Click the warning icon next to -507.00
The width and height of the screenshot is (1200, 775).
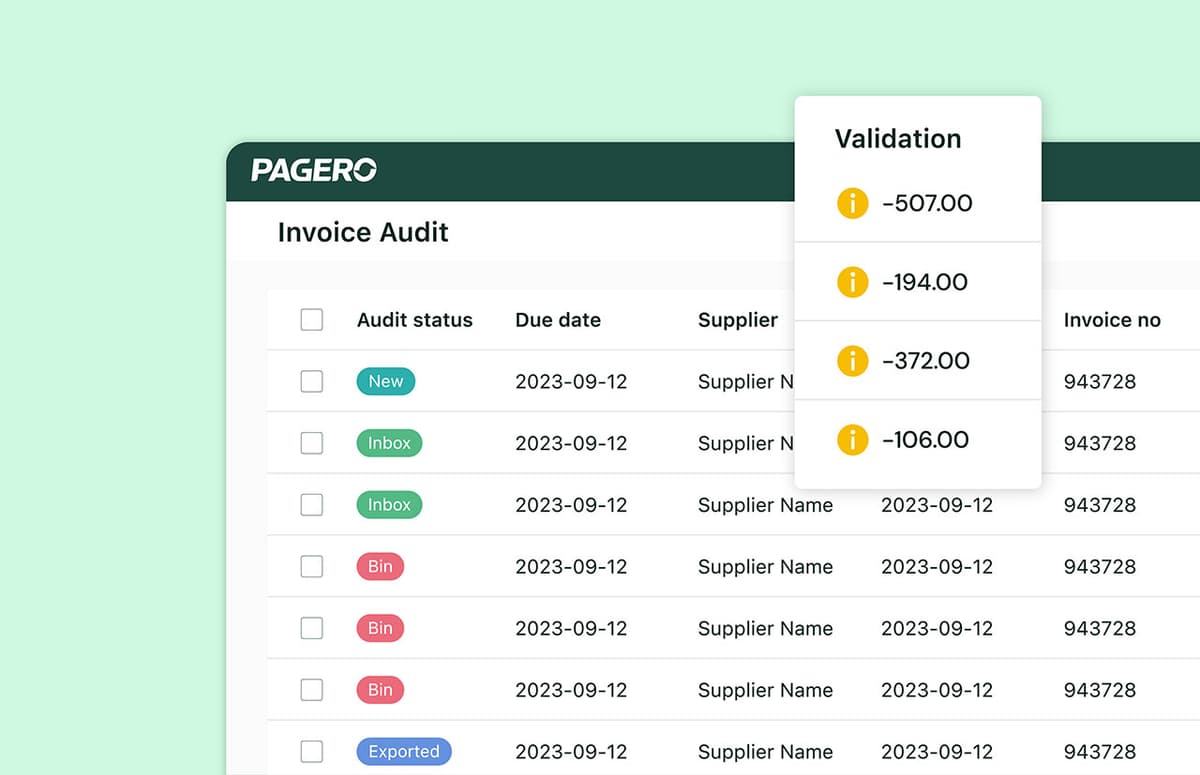pos(852,203)
